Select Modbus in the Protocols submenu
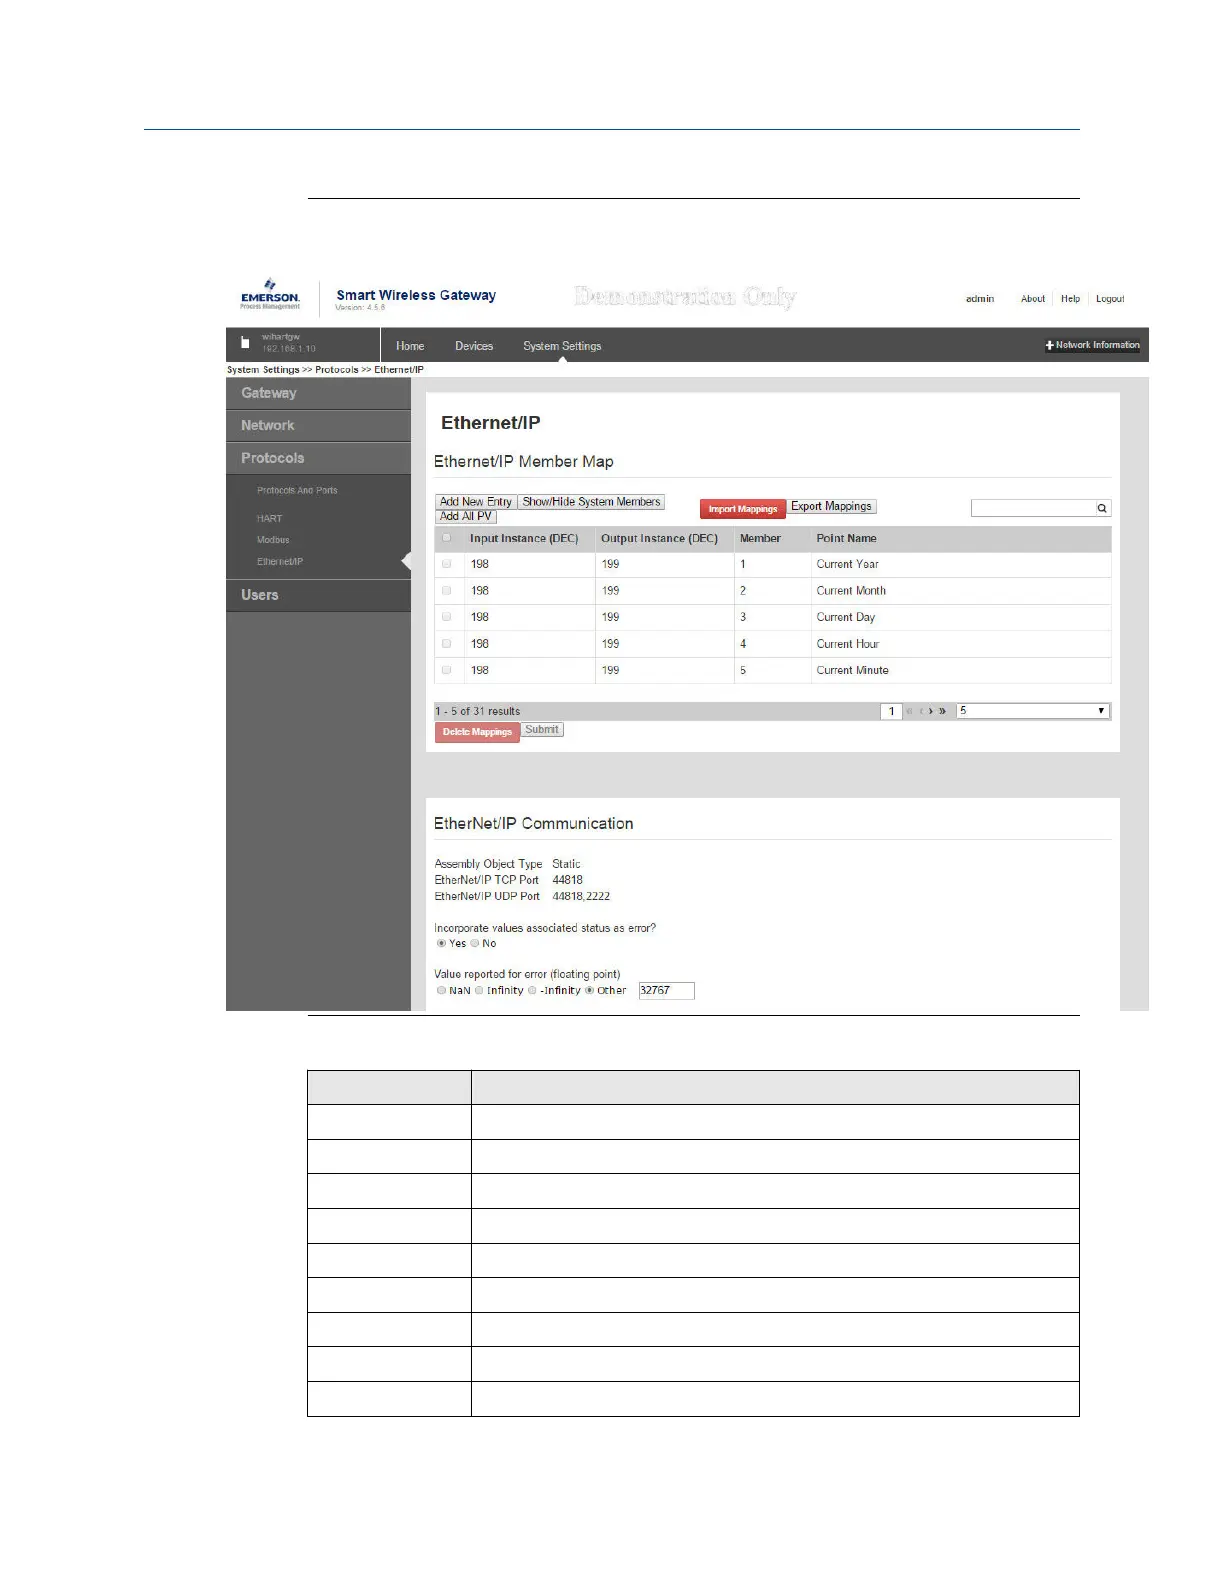 [x=273, y=540]
